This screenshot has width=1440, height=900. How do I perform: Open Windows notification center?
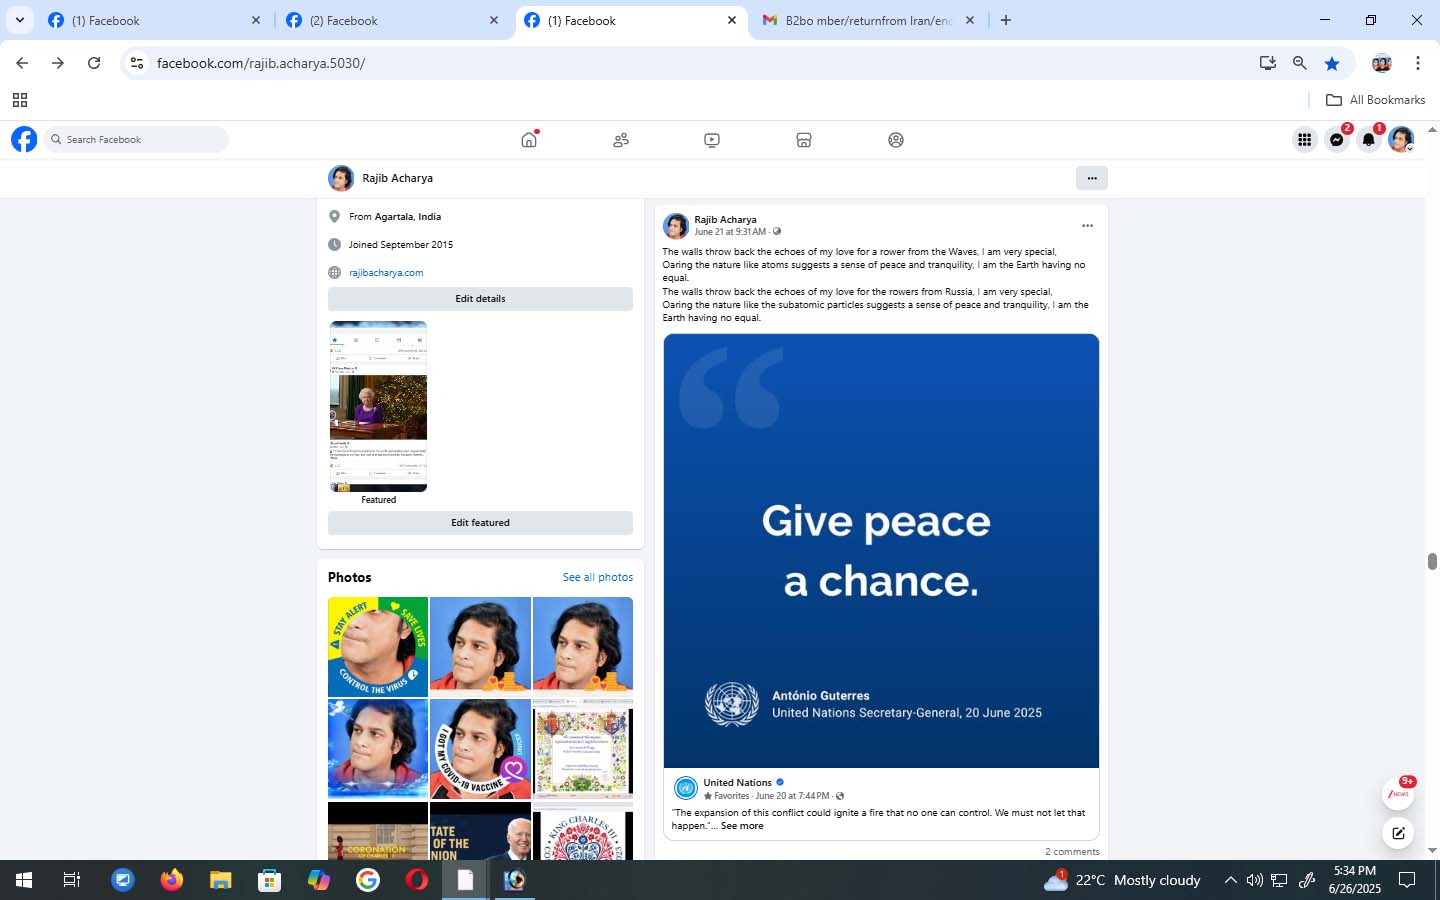(x=1407, y=880)
